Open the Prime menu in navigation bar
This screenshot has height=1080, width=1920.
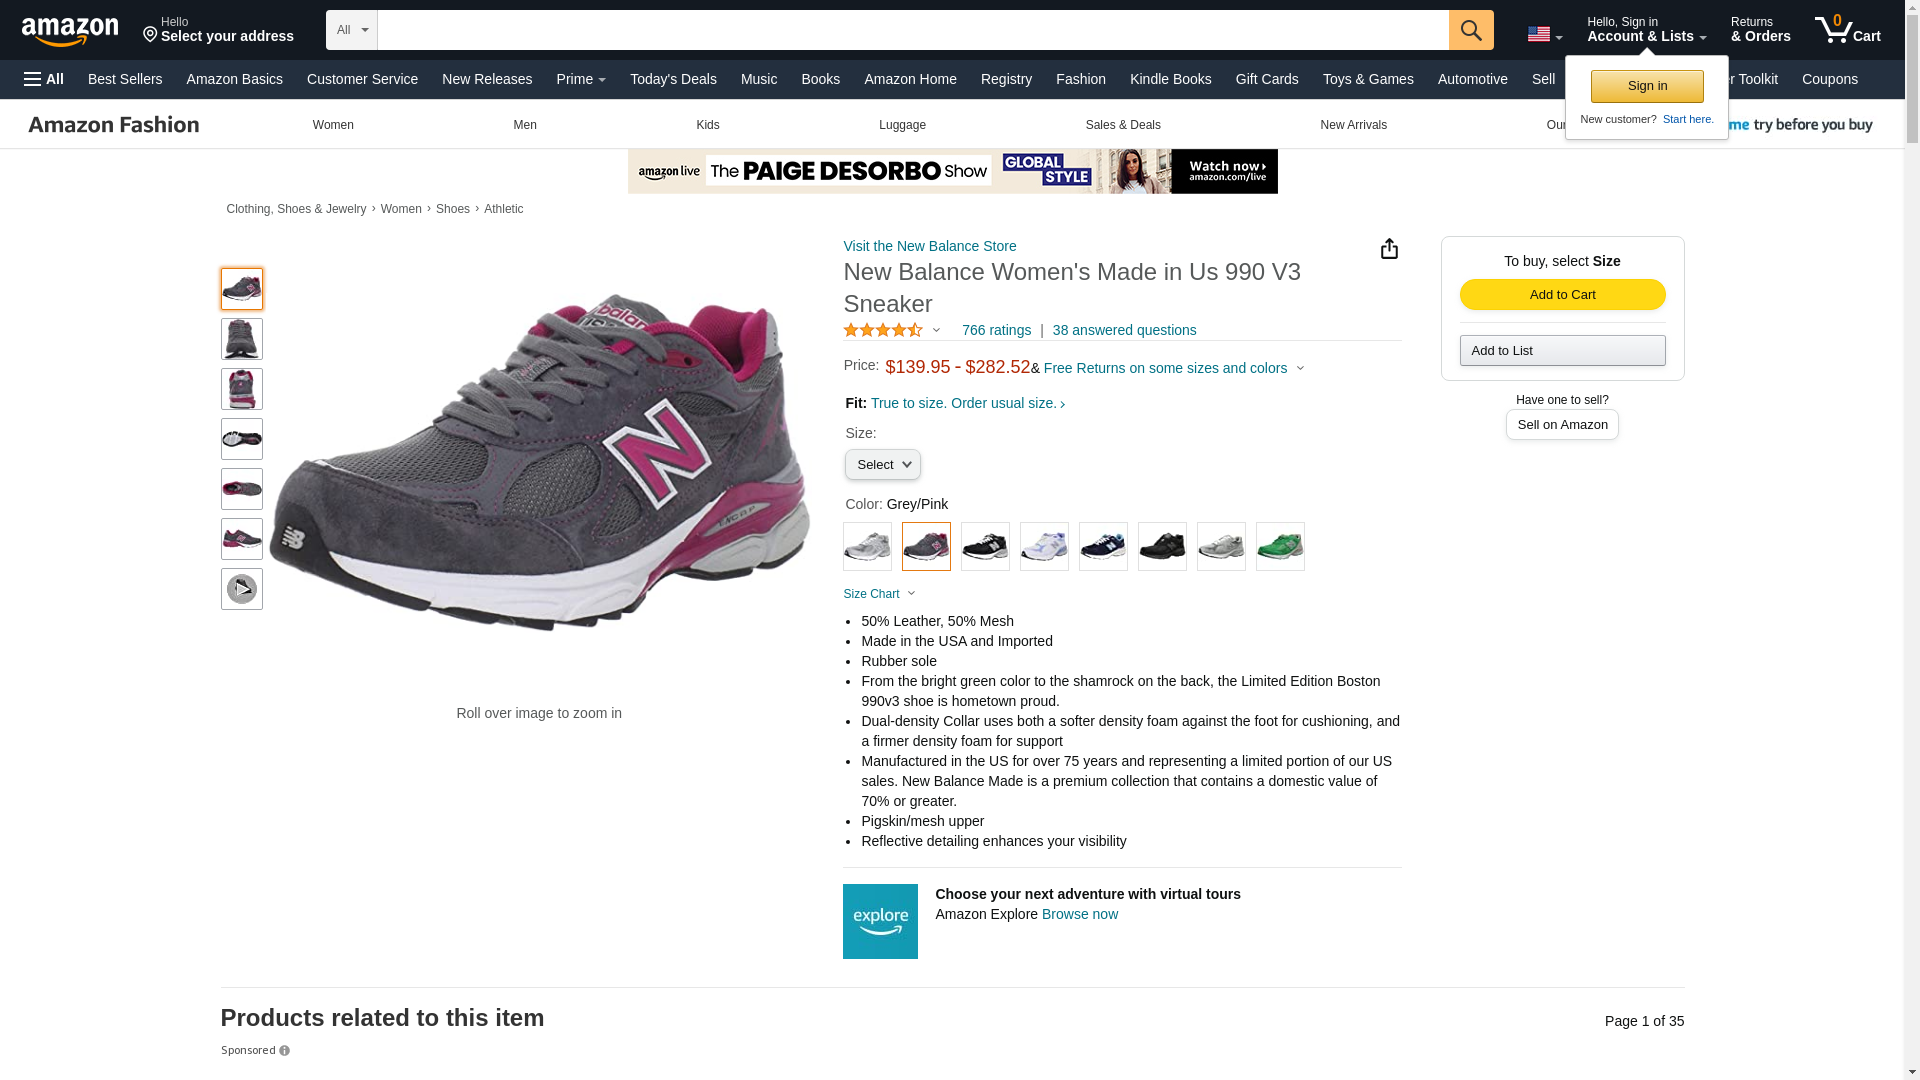point(580,79)
